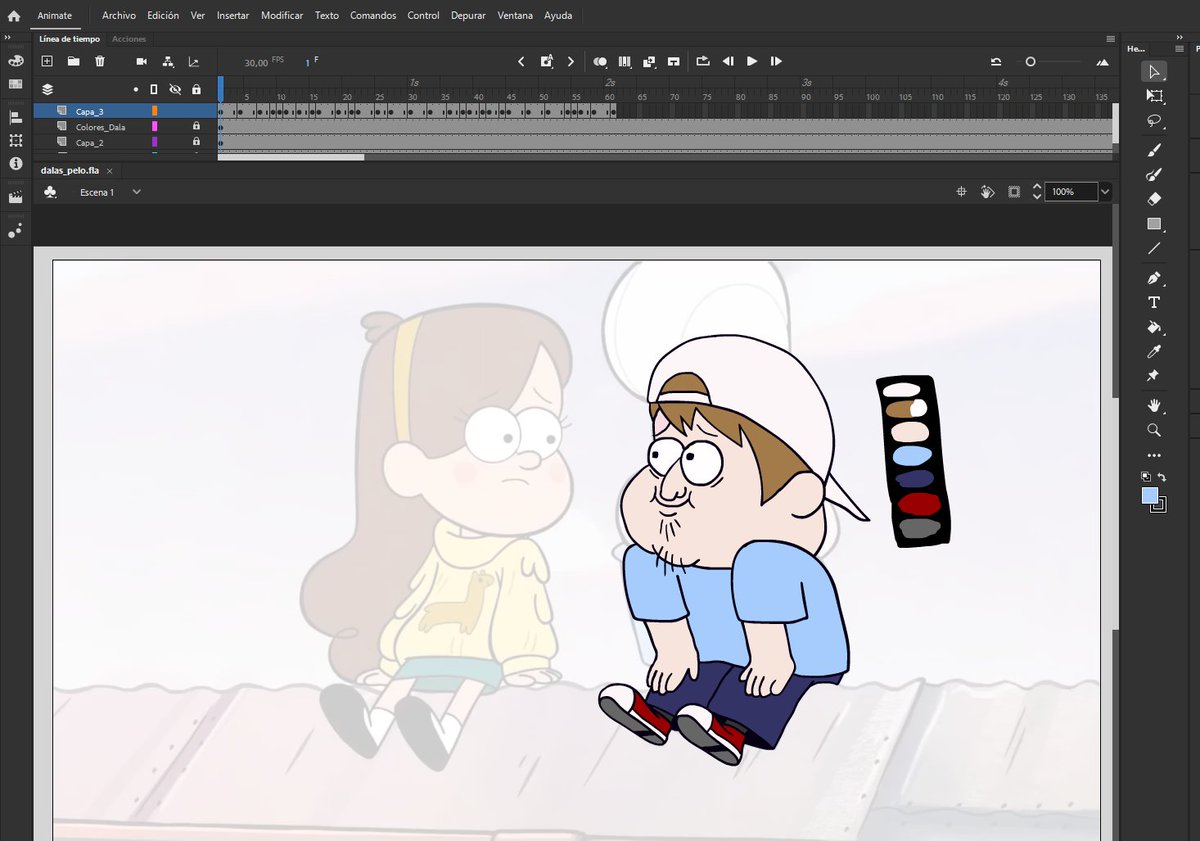Step back one frame
The image size is (1200, 841).
tap(728, 61)
